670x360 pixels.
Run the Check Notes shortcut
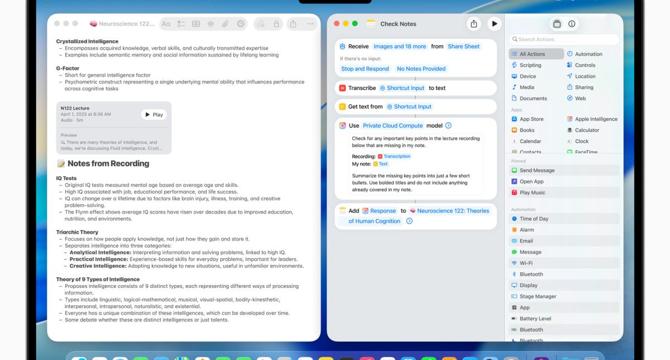(494, 24)
